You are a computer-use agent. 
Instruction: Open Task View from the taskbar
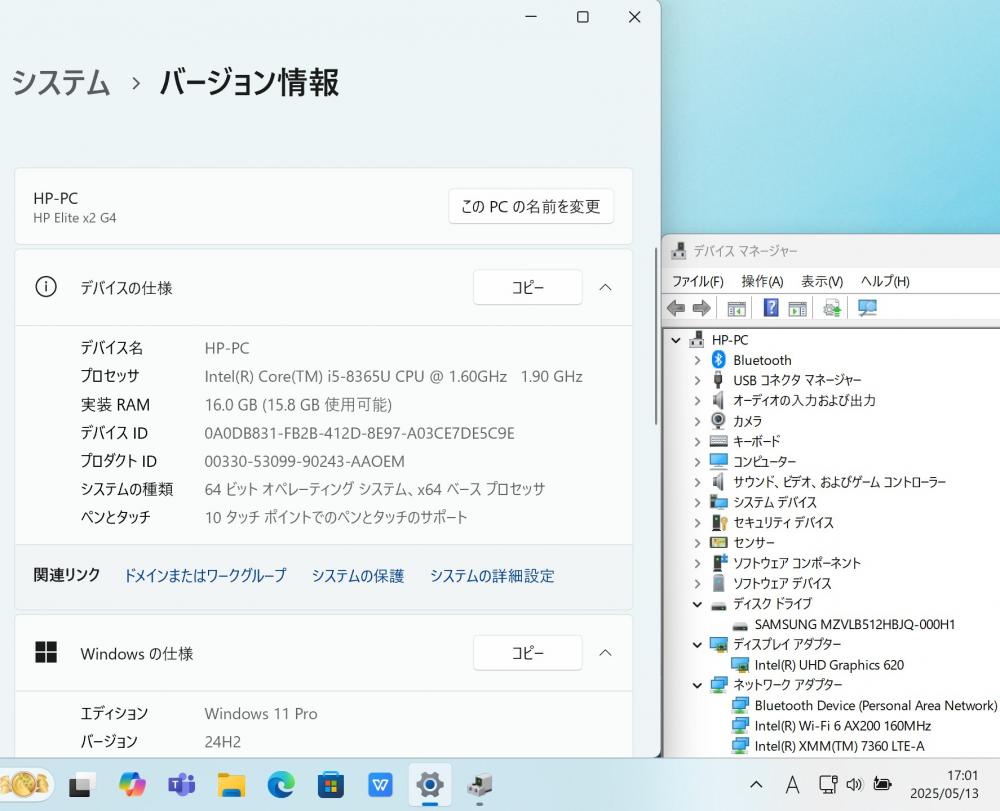[82, 785]
